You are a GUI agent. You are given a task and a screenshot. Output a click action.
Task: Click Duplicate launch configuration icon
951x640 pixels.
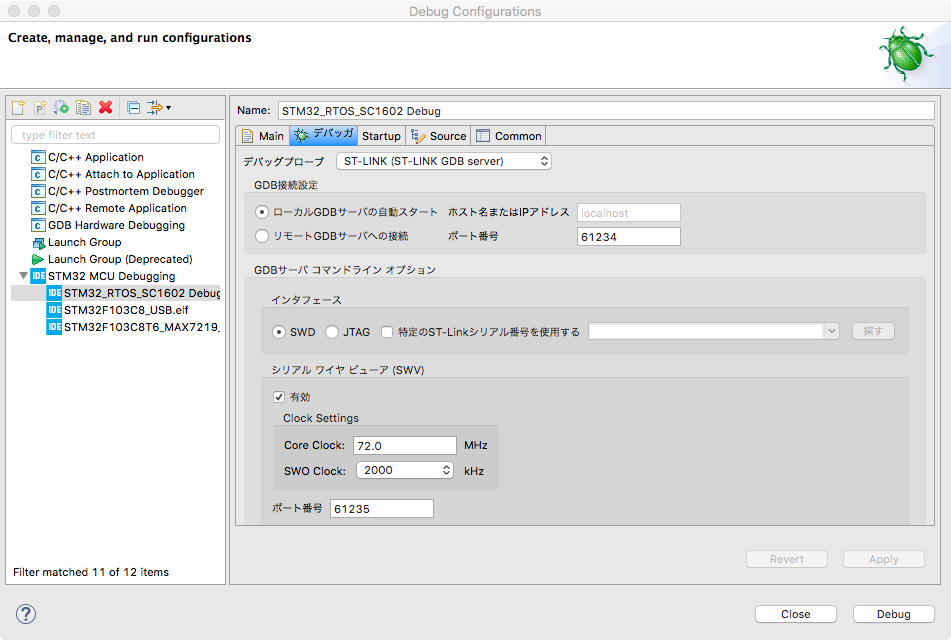(x=83, y=107)
